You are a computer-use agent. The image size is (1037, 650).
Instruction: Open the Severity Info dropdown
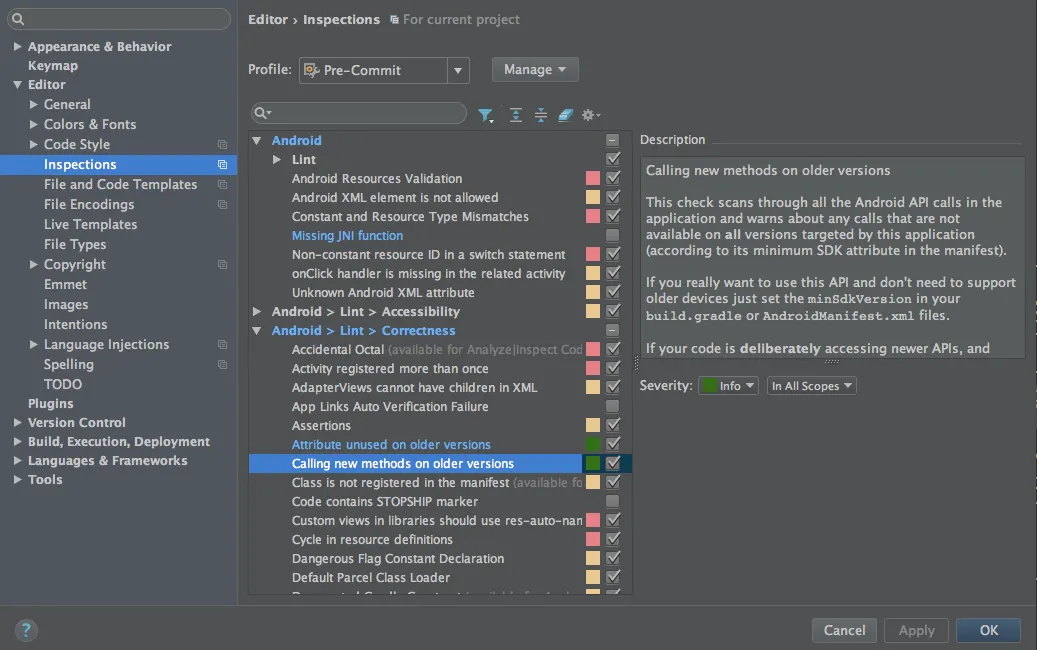(728, 386)
